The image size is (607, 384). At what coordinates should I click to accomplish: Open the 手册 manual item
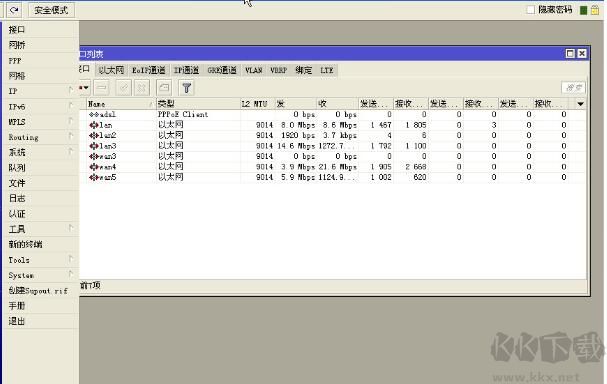pos(40,306)
